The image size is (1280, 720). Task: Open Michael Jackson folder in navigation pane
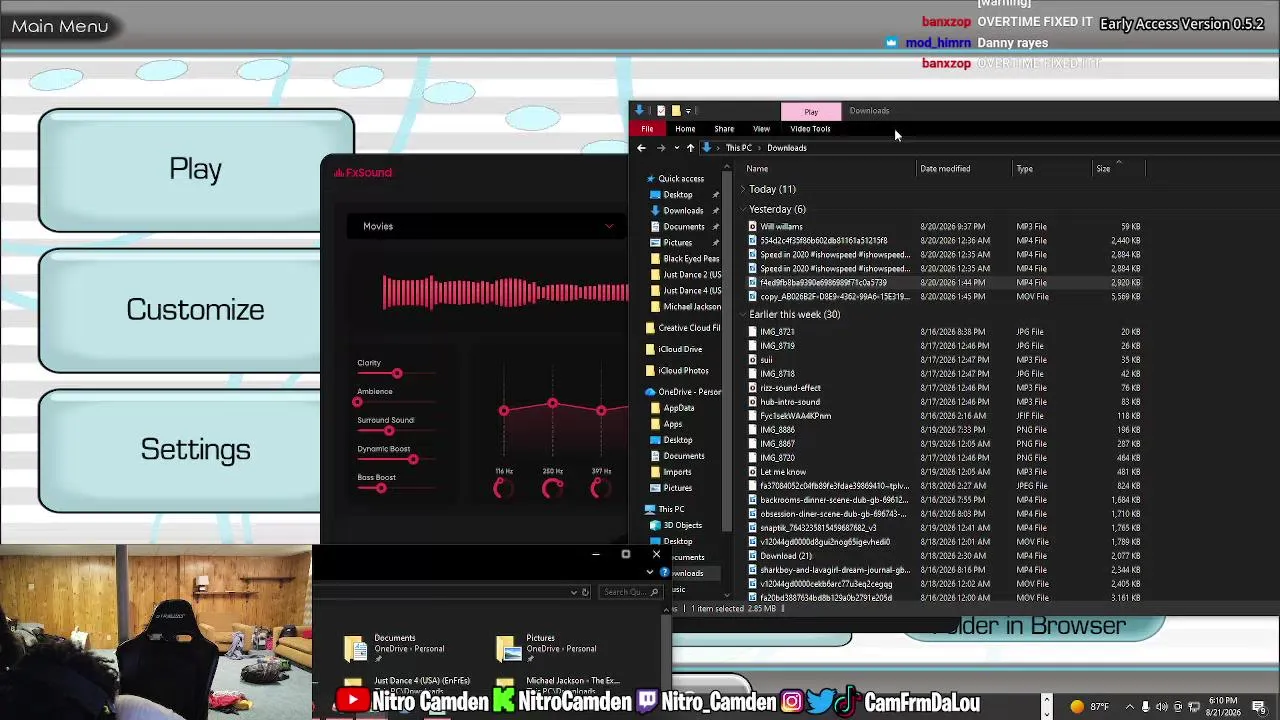pyautogui.click(x=685, y=307)
